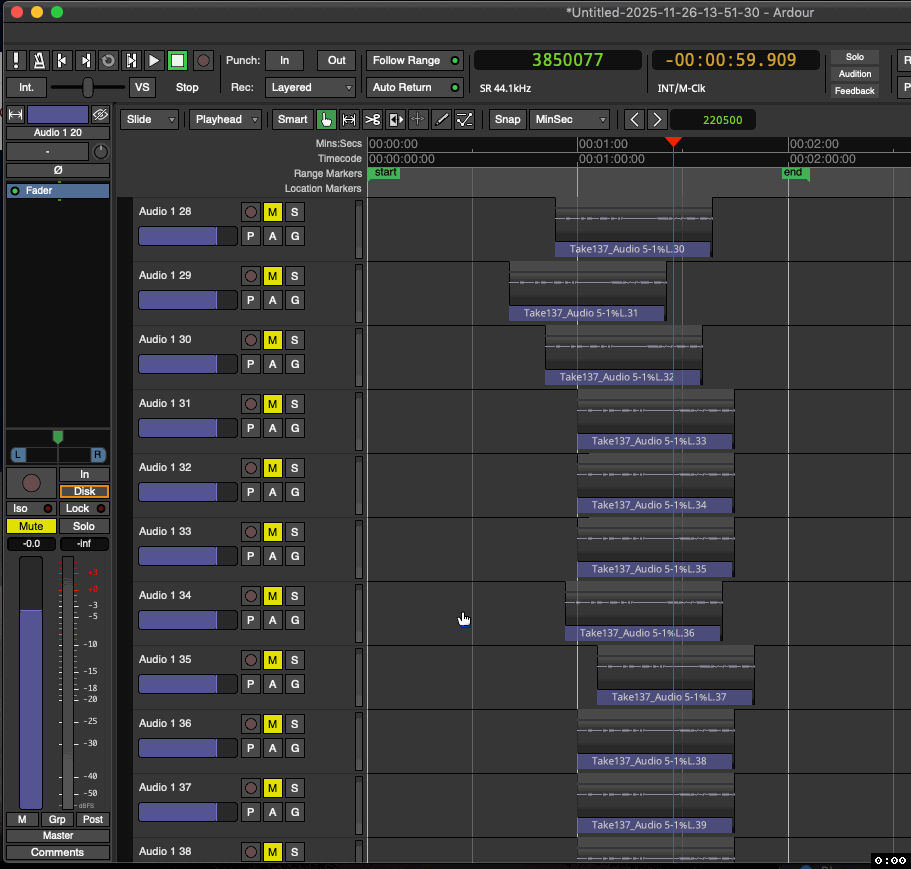Open the Slide edit mode dropdown

(x=150, y=120)
